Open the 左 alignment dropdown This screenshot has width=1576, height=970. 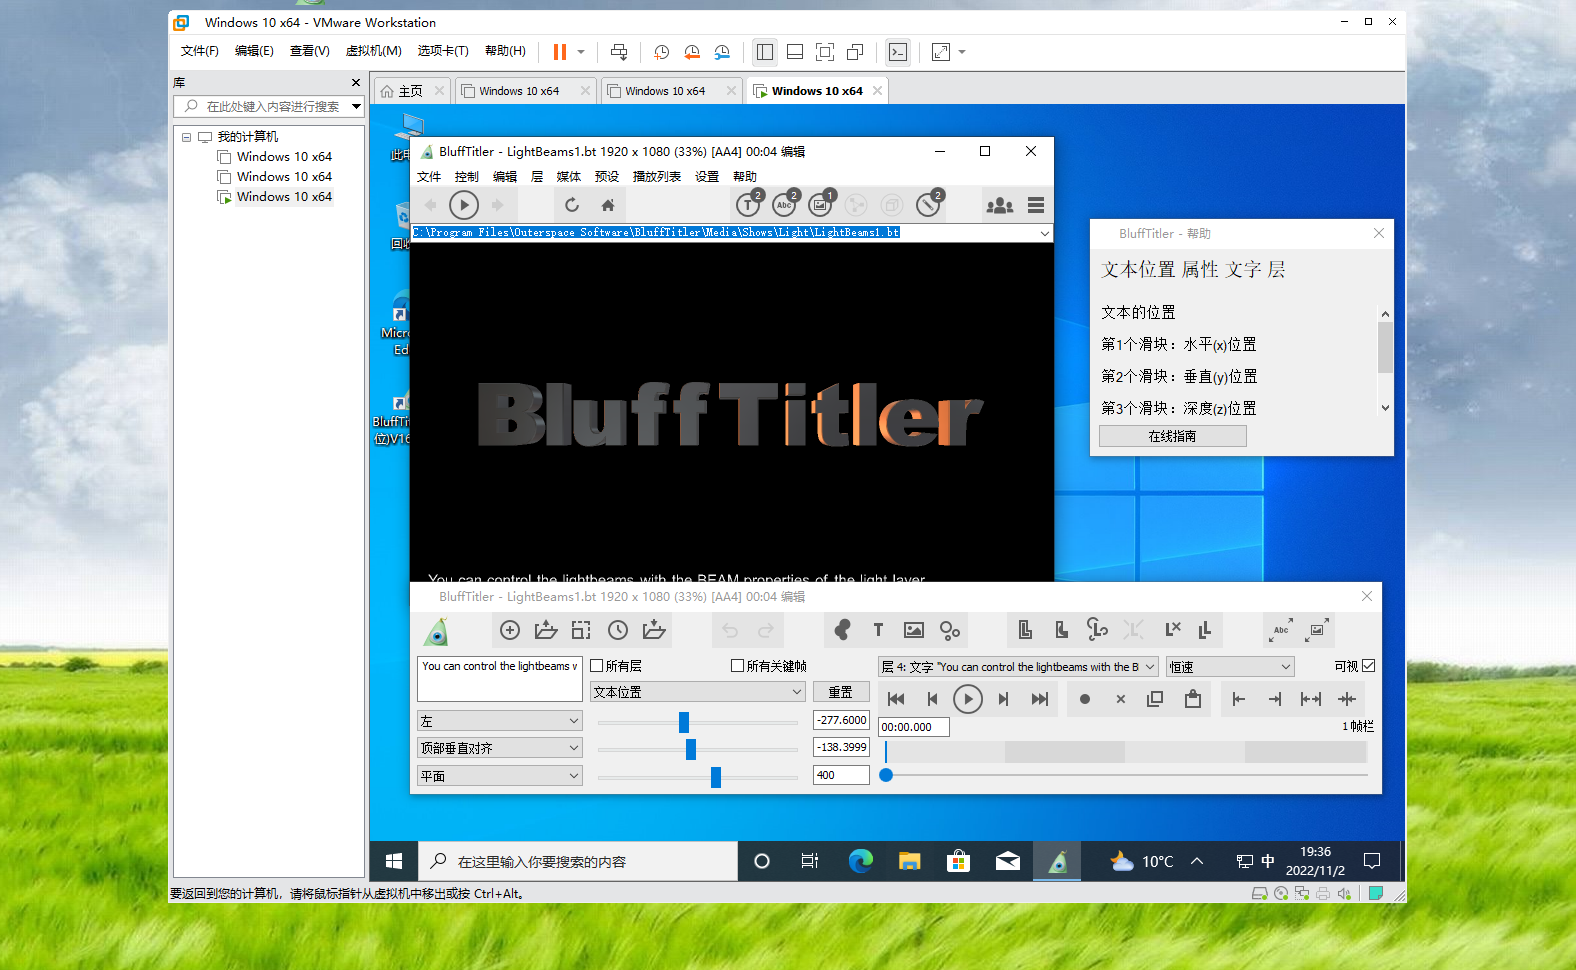point(500,721)
